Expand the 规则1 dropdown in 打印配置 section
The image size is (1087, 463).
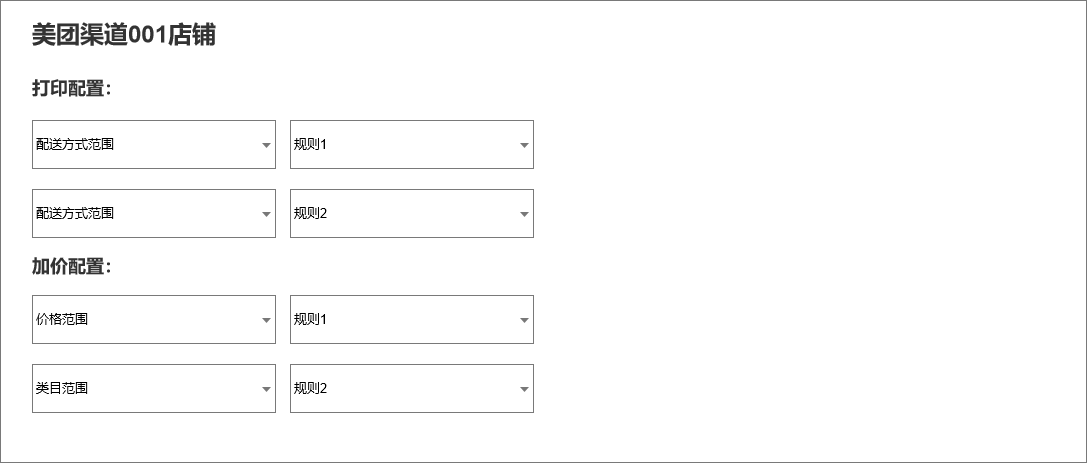(x=411, y=145)
